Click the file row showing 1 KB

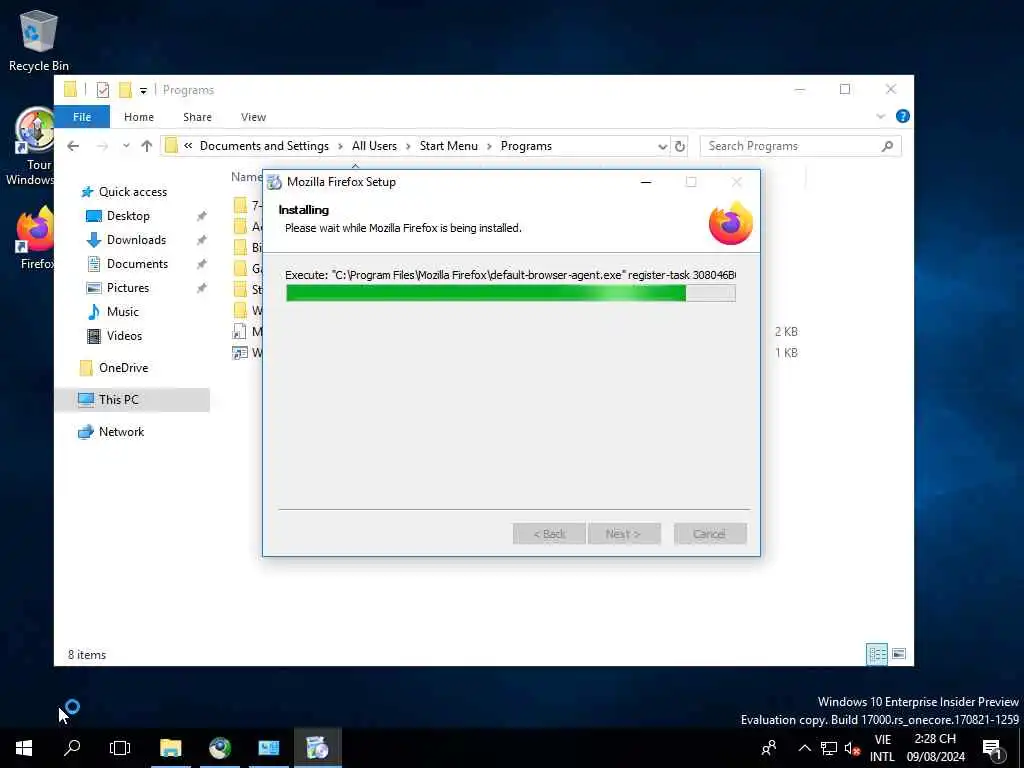click(516, 353)
